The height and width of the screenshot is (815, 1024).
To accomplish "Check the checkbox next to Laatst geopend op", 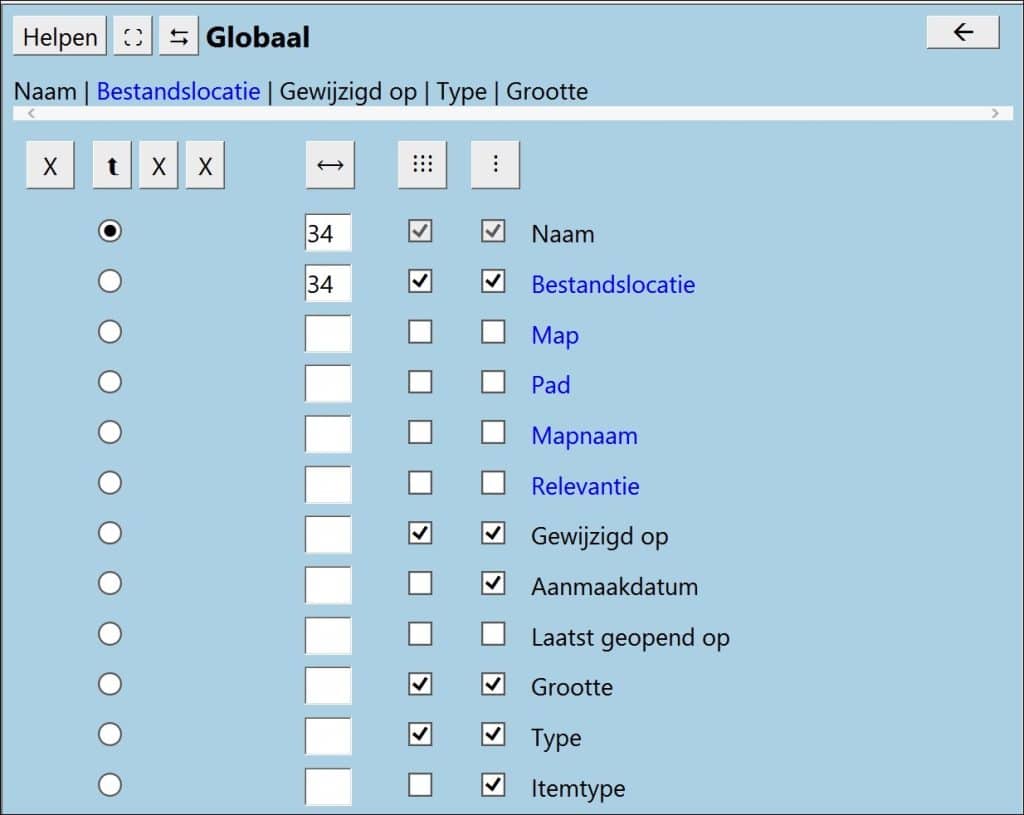I will [493, 634].
